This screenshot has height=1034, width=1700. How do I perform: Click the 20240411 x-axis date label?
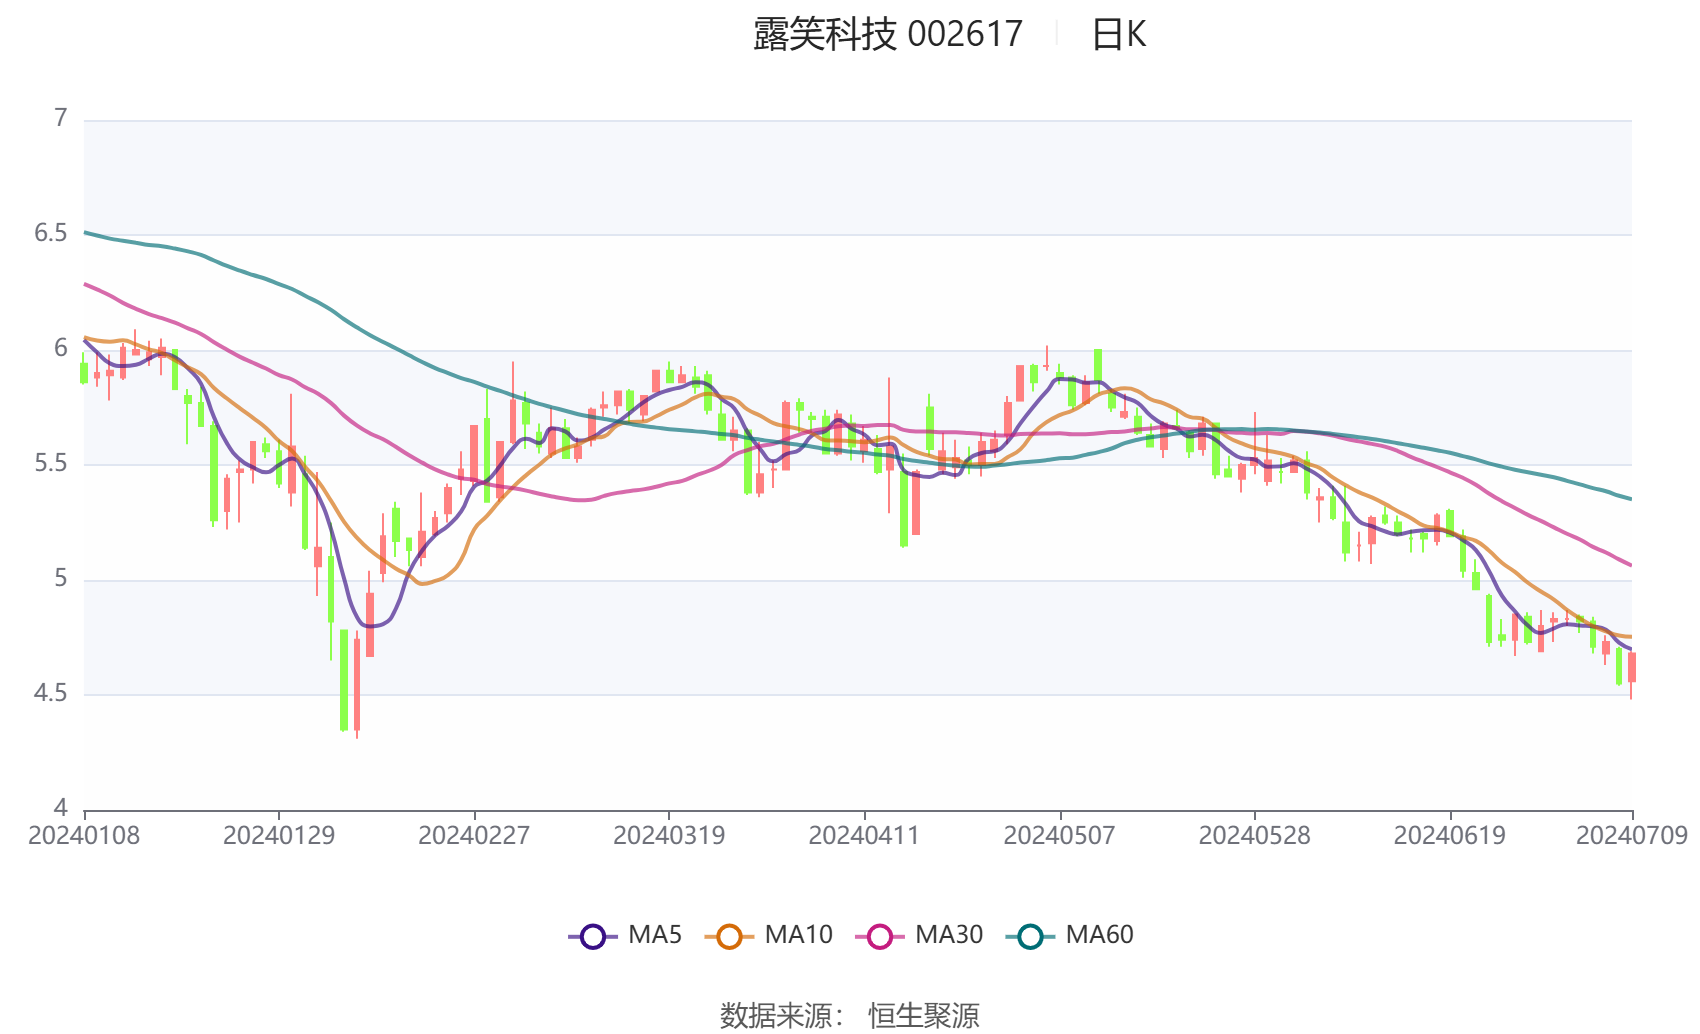click(x=864, y=836)
